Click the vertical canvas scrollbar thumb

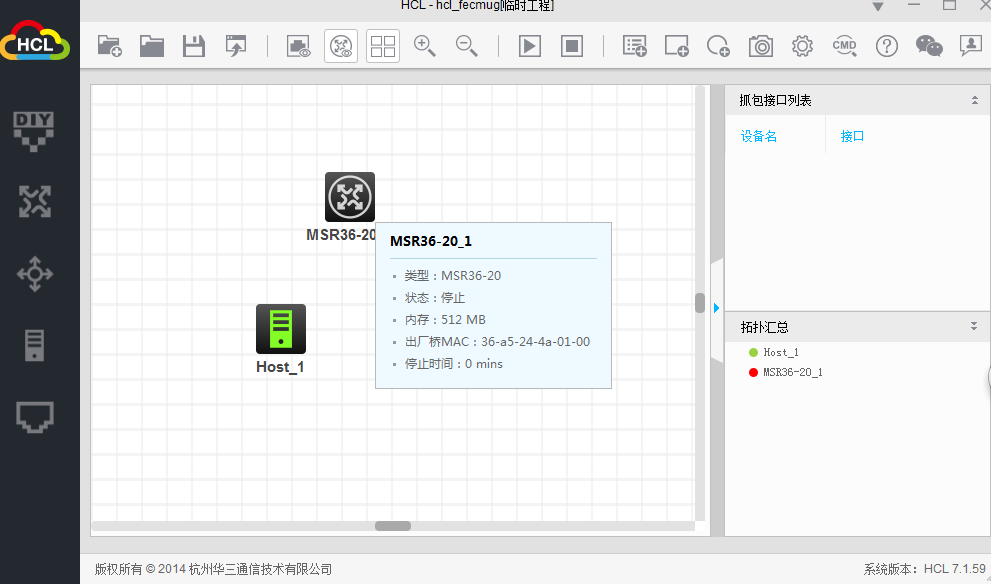point(700,303)
